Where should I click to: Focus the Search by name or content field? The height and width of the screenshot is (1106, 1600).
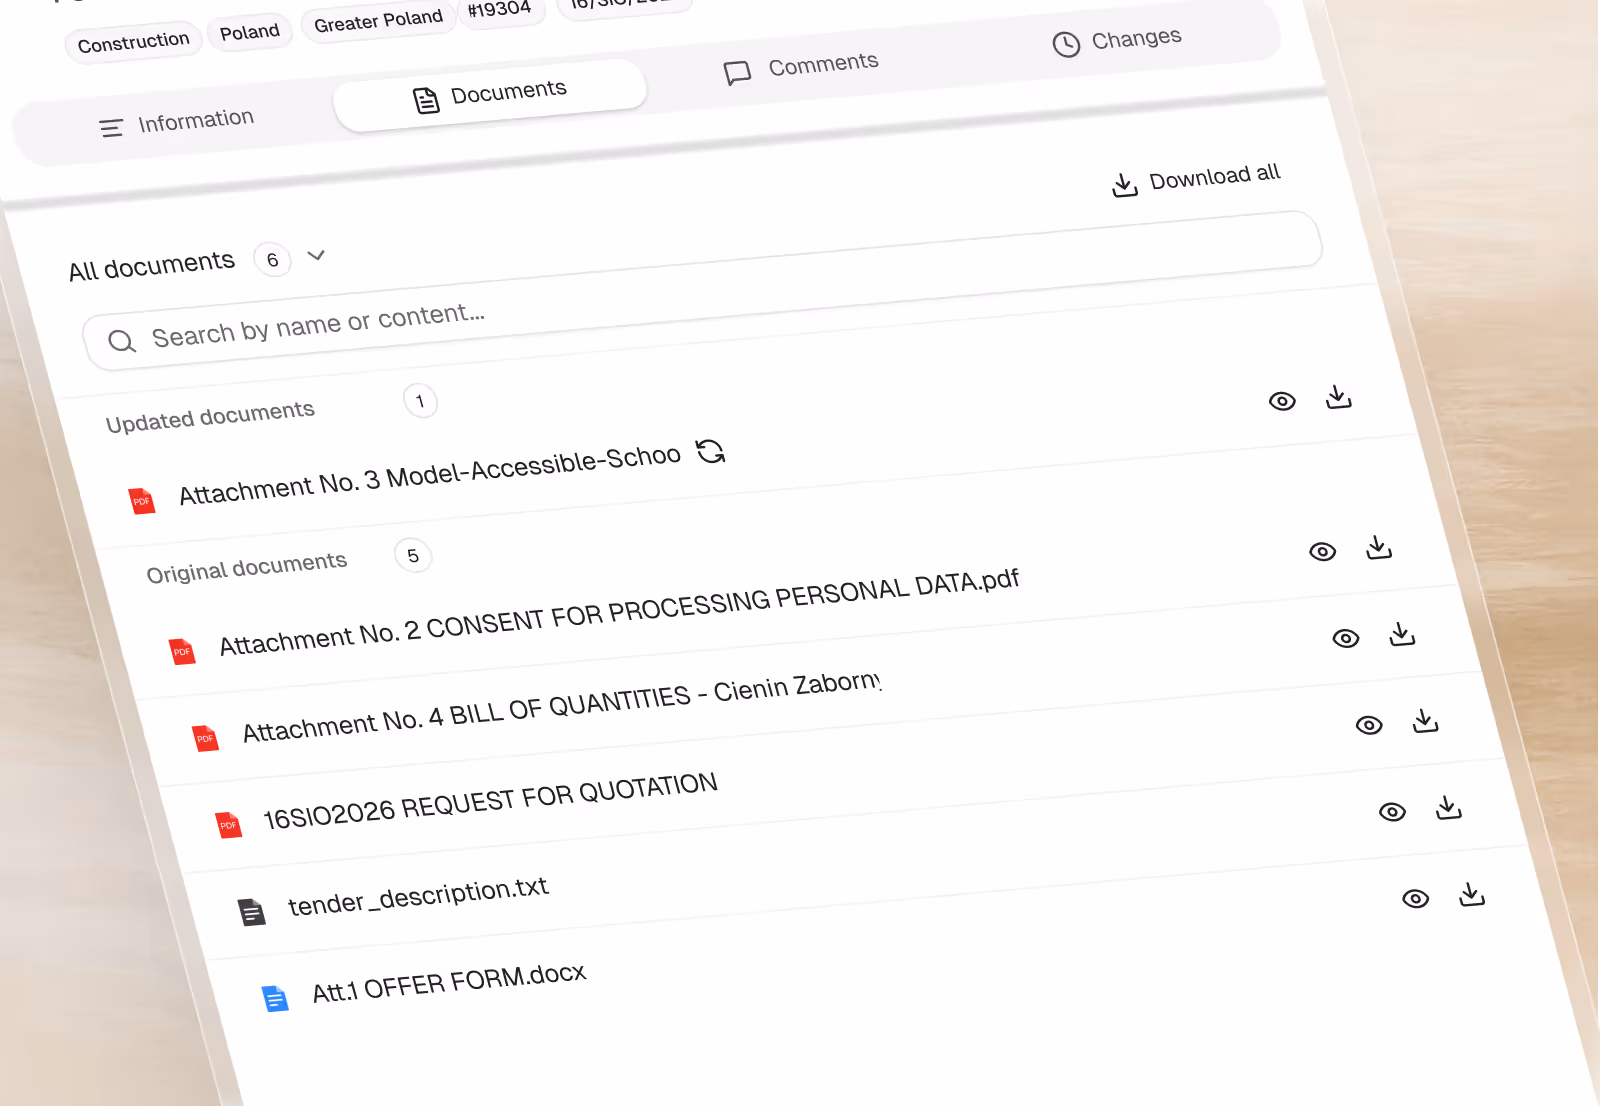702,291
